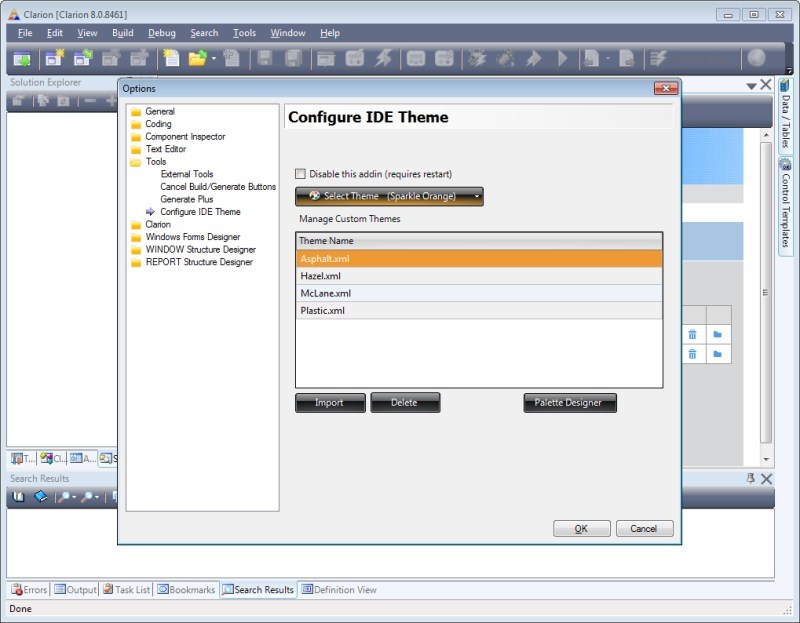This screenshot has height=623, width=800.
Task: Select the Plastic.xml theme row
Action: 479,311
